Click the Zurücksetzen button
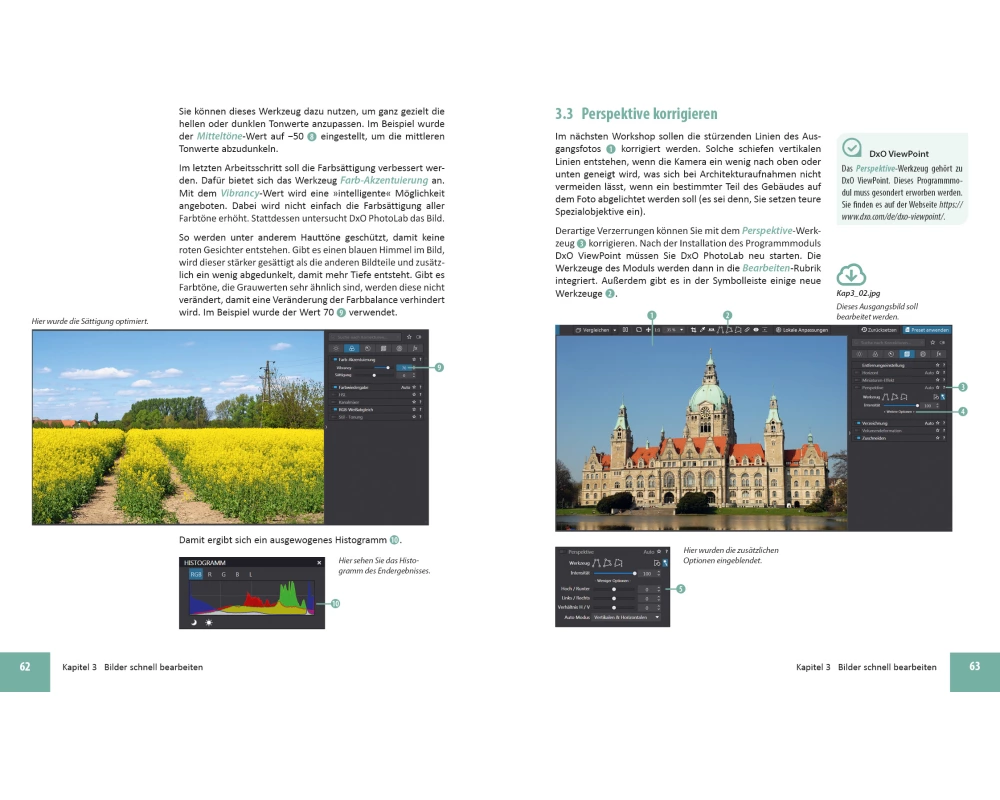Screen dimensions: 1000x800 point(877,329)
